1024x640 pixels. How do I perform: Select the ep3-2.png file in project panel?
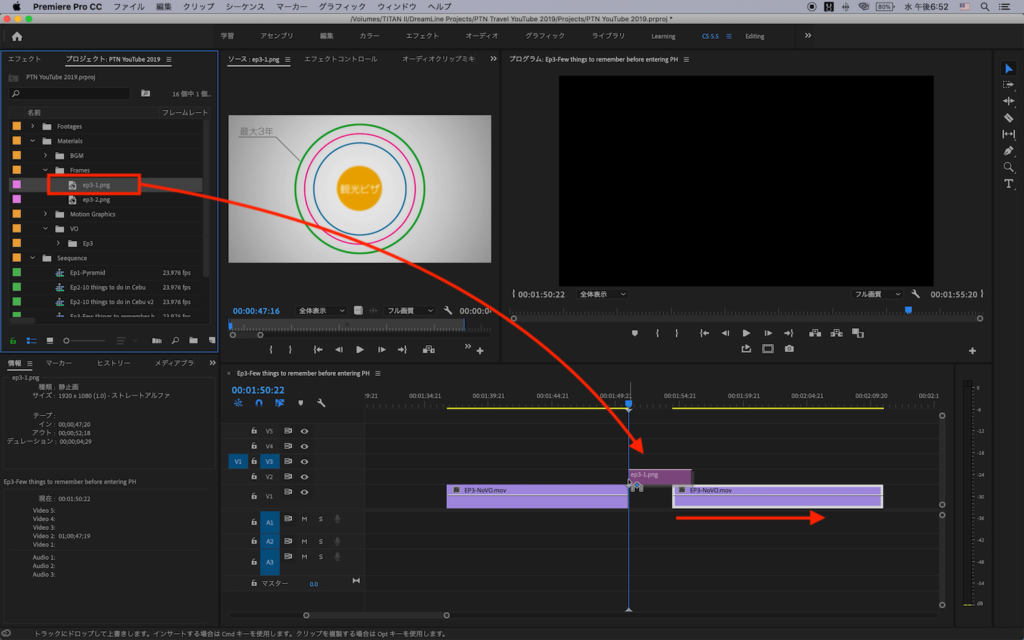pyautogui.click(x=96, y=199)
